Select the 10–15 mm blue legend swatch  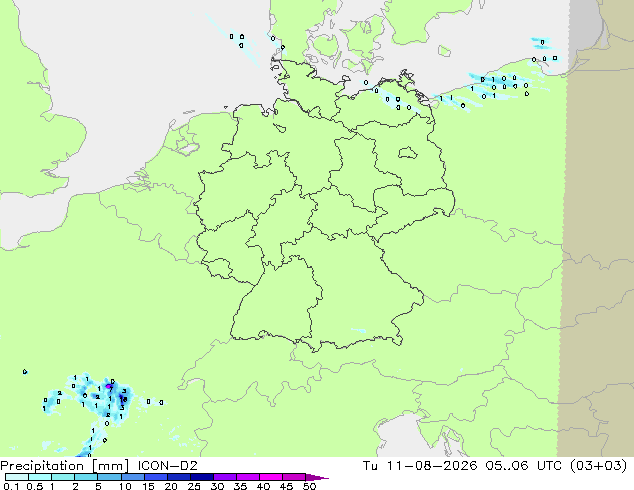pyautogui.click(x=132, y=477)
